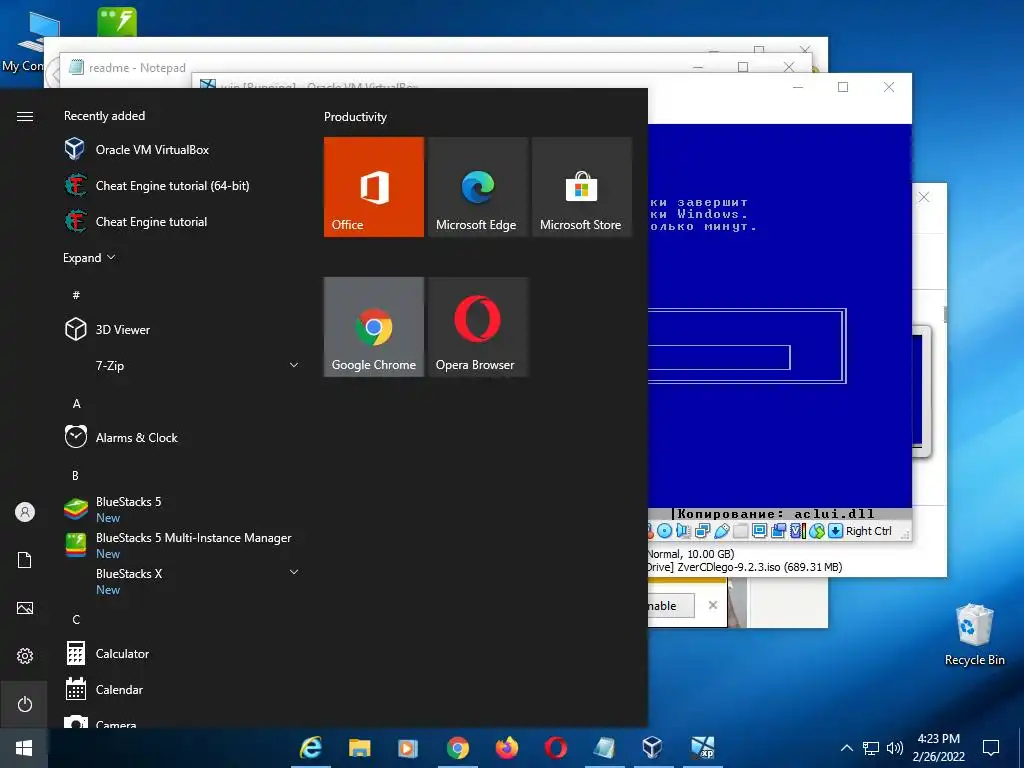The image size is (1024, 768).
Task: Open the Microsoft Edge tile
Action: pyautogui.click(x=478, y=187)
